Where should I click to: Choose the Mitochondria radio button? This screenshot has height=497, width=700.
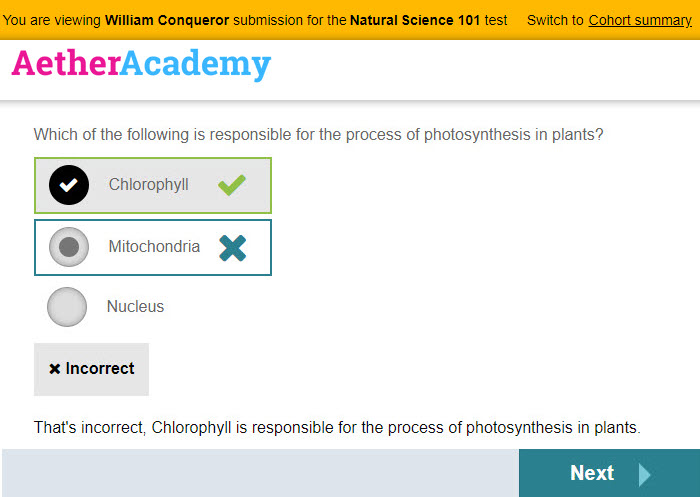(69, 247)
